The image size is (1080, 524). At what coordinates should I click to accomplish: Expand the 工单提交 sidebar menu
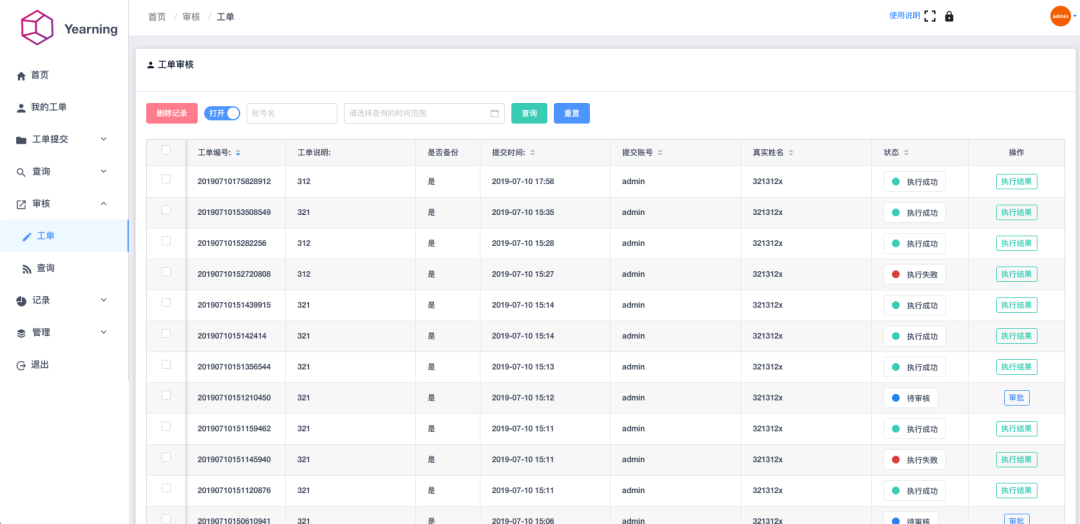(x=64, y=139)
